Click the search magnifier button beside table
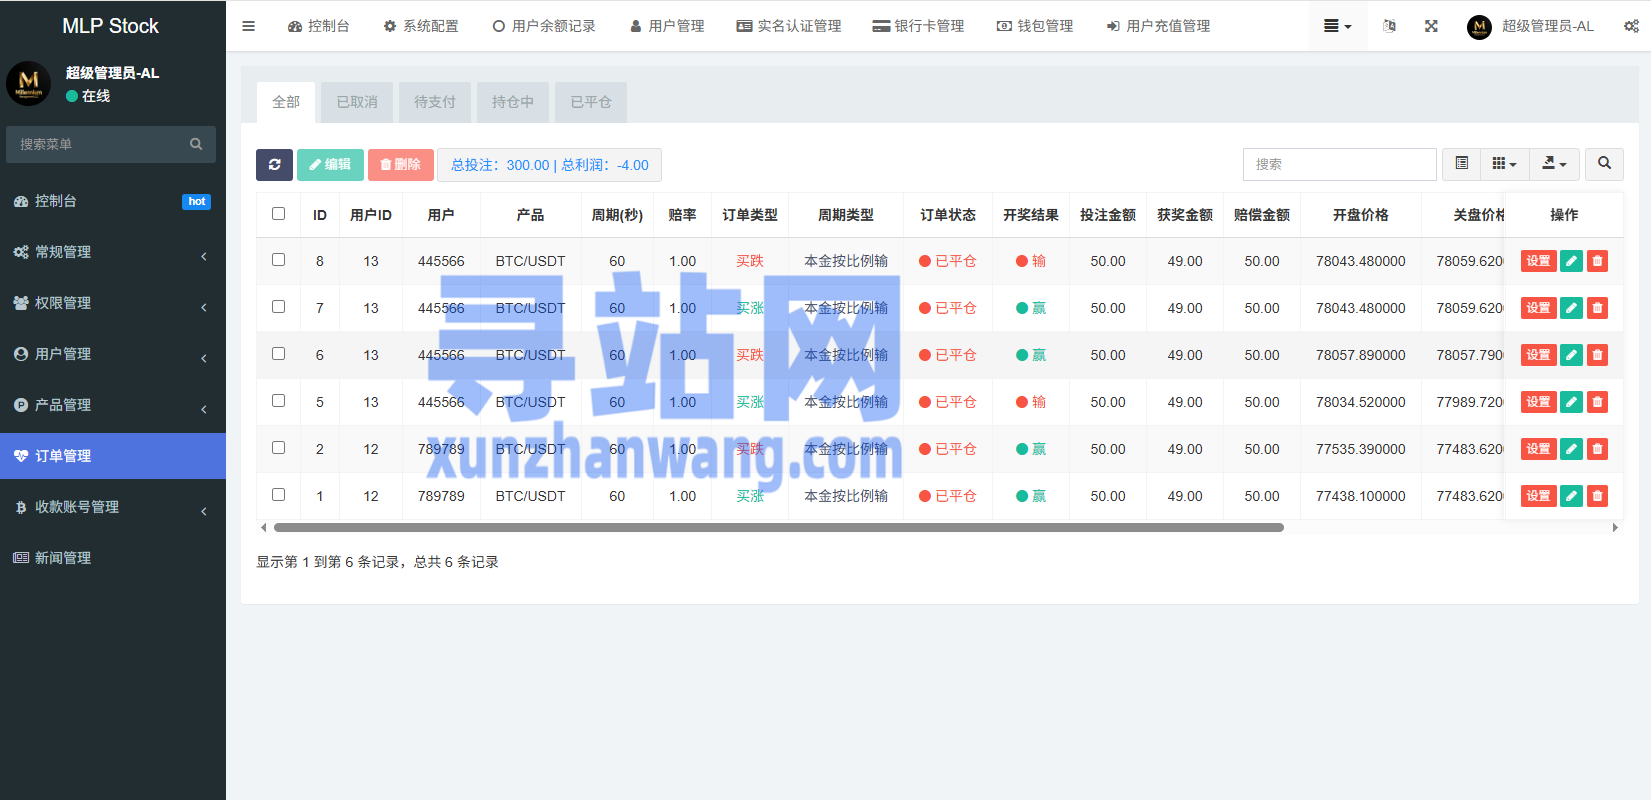 click(1604, 164)
